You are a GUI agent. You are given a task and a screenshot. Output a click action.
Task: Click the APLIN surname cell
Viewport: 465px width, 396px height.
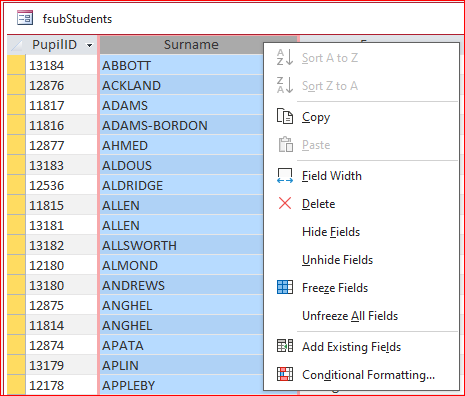[x=182, y=365]
